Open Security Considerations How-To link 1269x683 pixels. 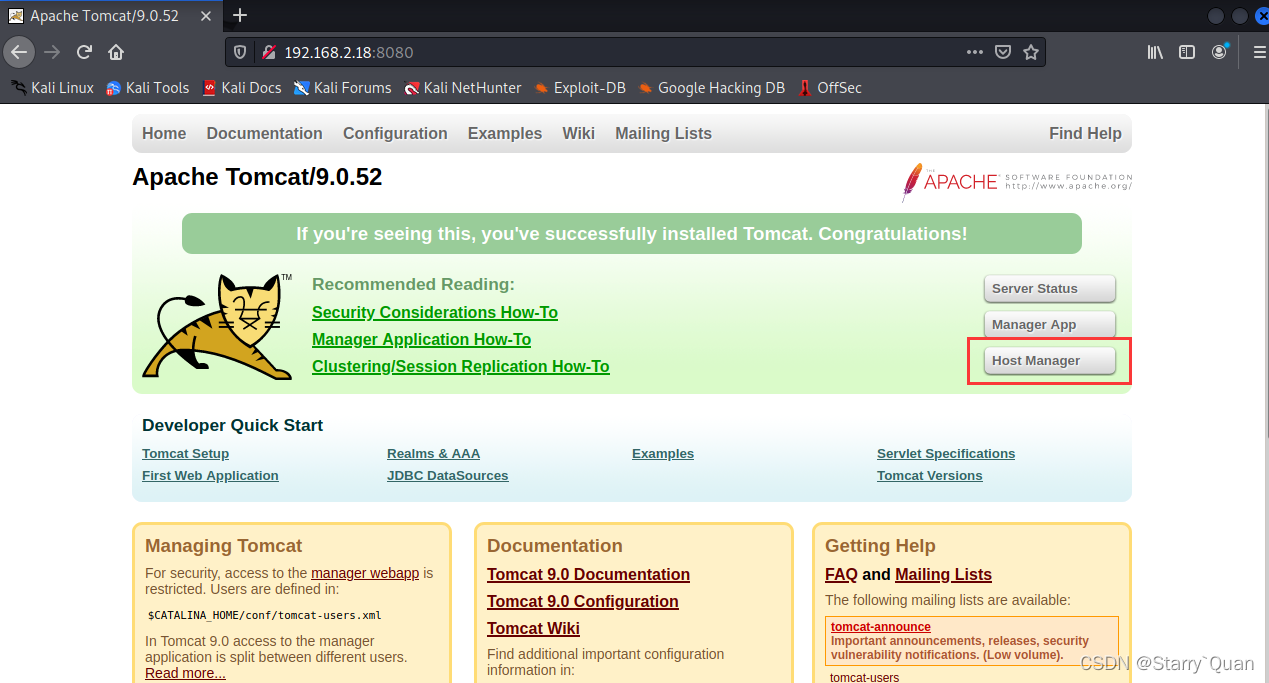[x=435, y=313]
